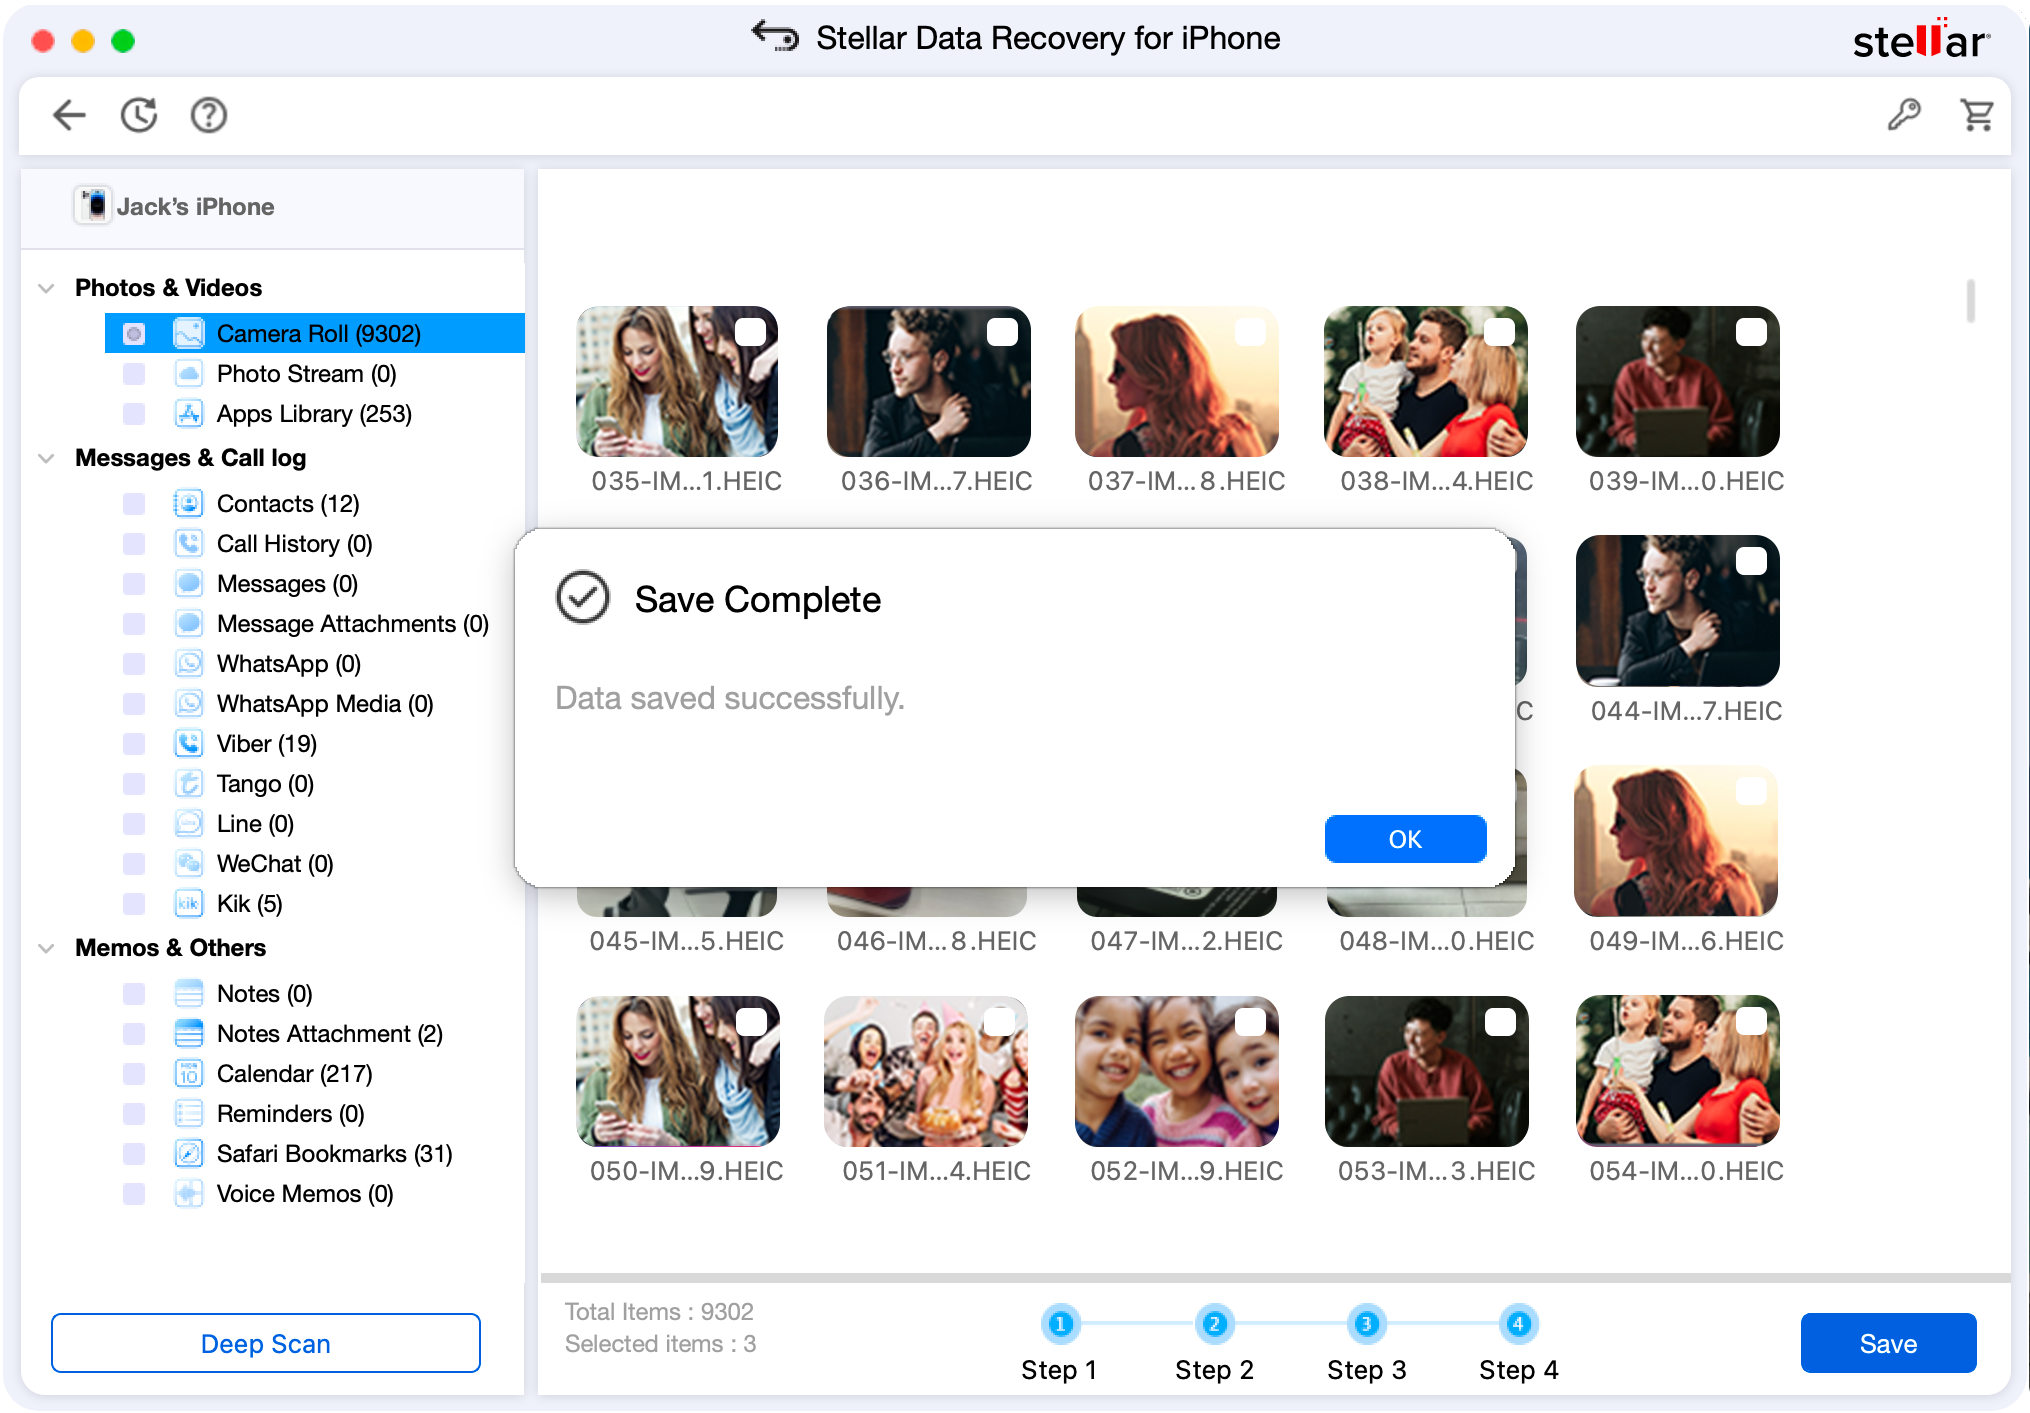Click the resume recovery clock icon

pos(139,115)
